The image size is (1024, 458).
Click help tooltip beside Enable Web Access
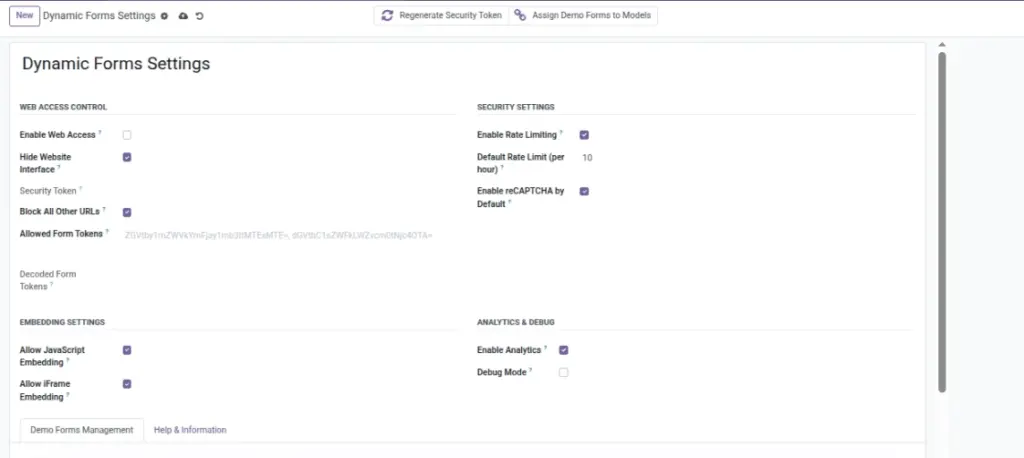coord(101,133)
